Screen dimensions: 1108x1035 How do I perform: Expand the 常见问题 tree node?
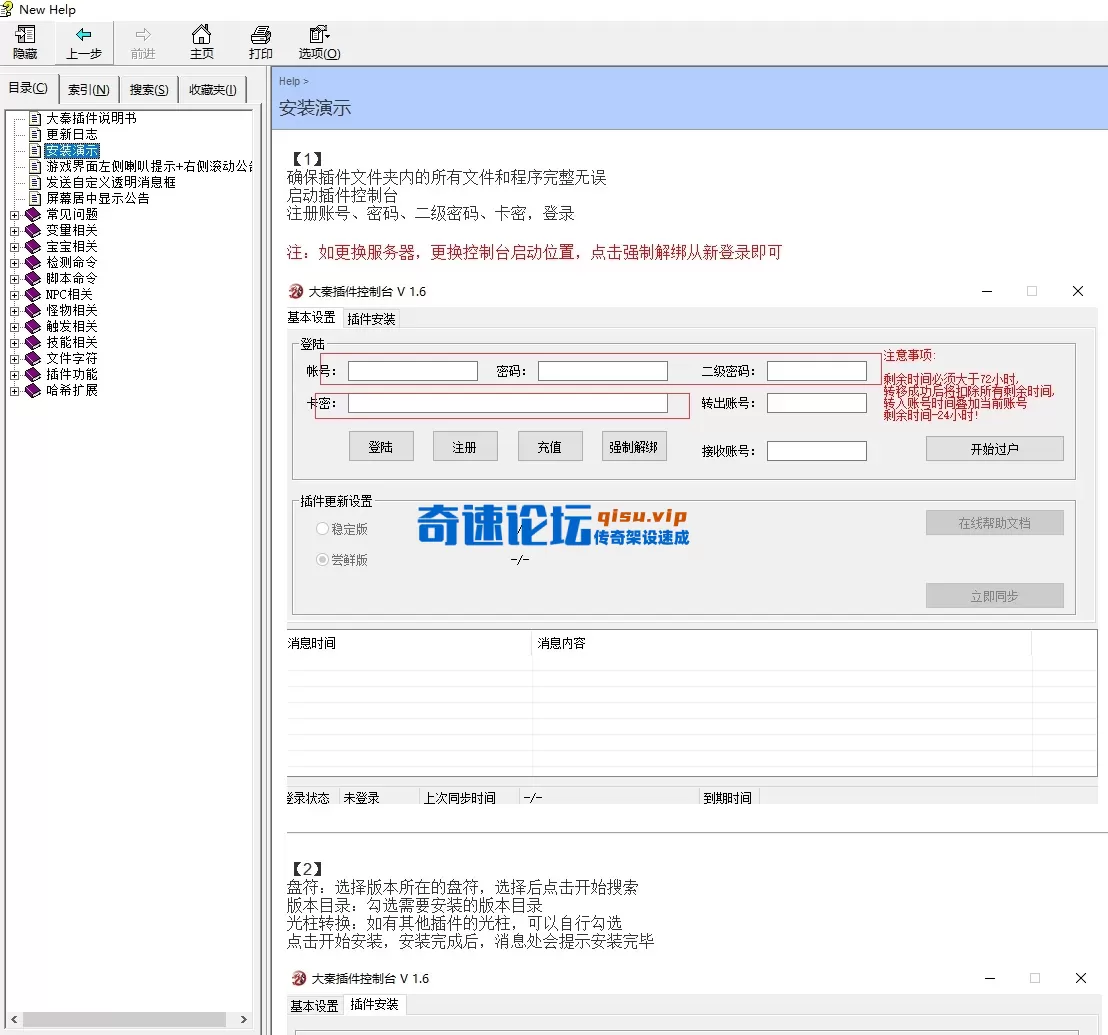pos(14,214)
